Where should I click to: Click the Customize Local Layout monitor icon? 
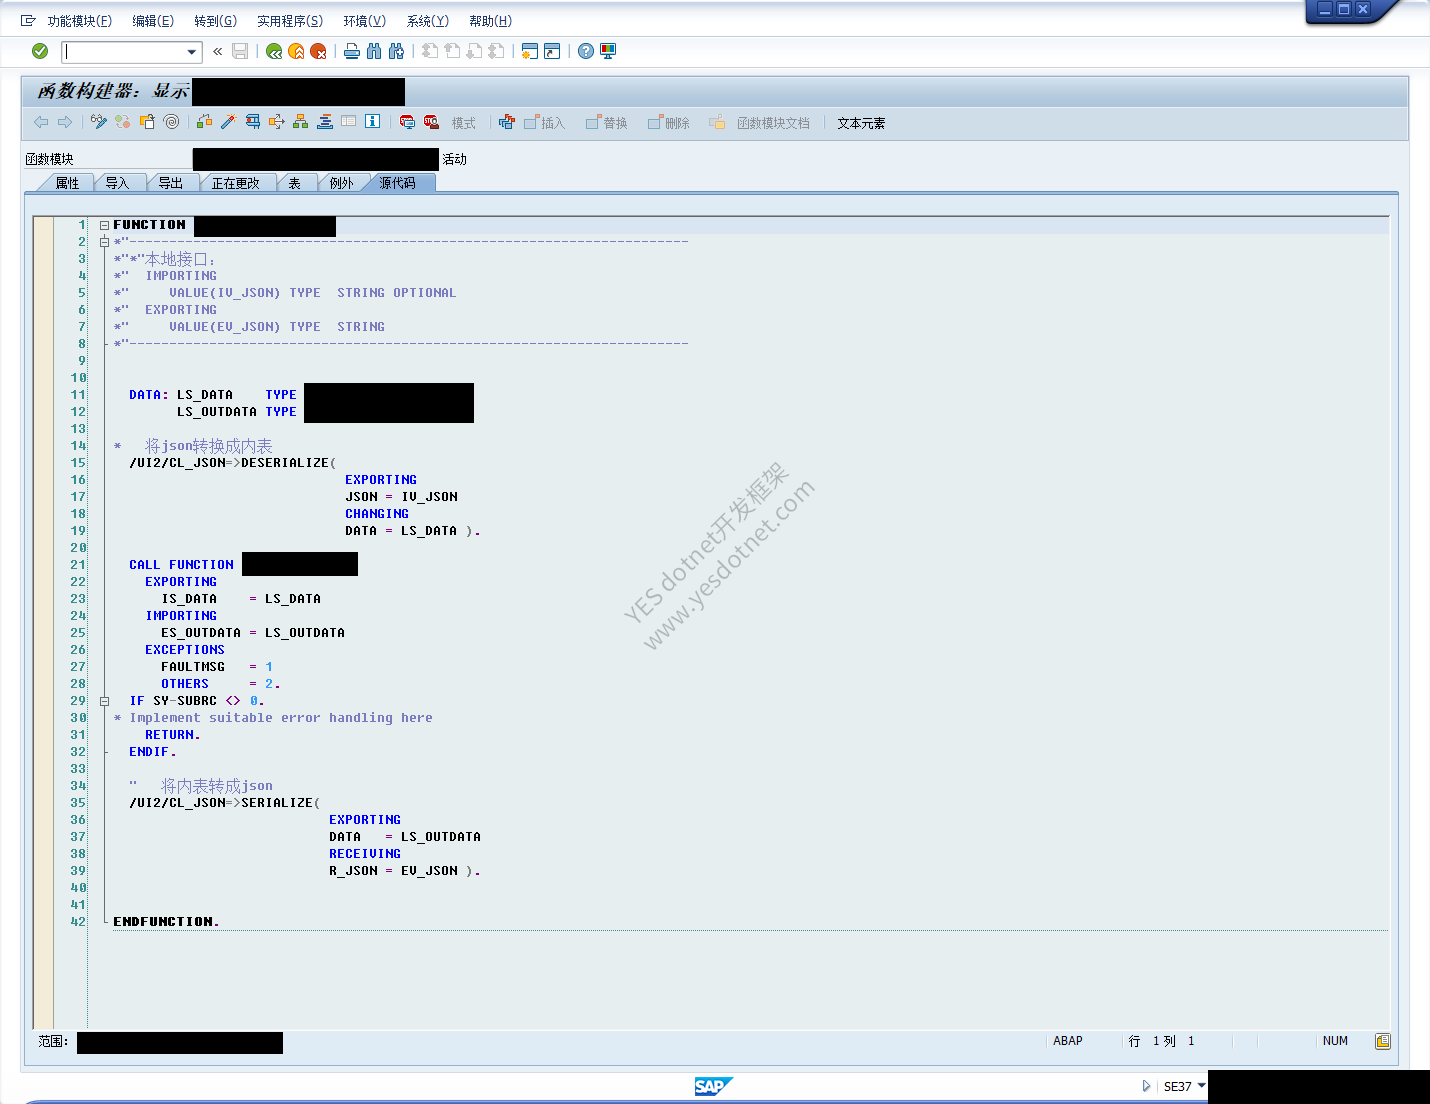coord(608,51)
